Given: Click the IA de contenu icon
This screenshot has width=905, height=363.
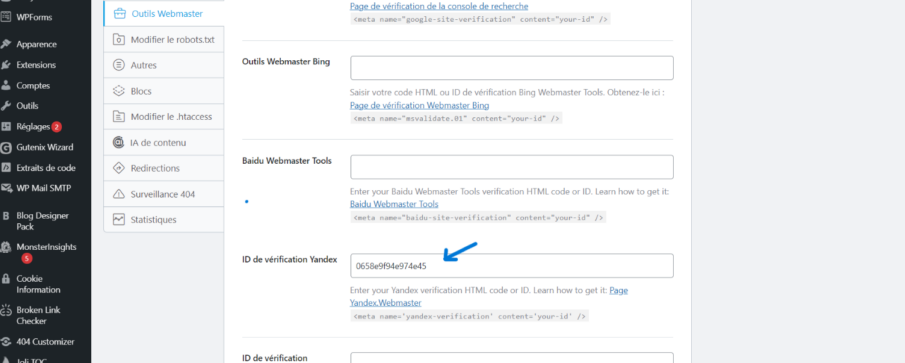Looking at the screenshot, I should point(119,142).
